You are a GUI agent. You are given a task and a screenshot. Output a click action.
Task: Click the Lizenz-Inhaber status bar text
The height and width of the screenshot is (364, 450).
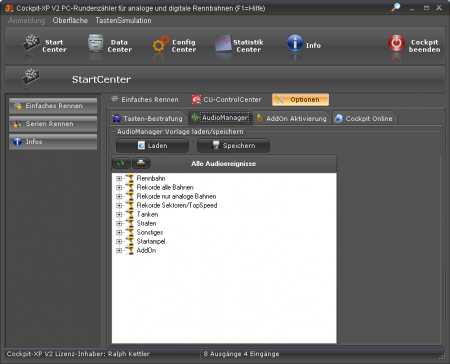[78, 354]
